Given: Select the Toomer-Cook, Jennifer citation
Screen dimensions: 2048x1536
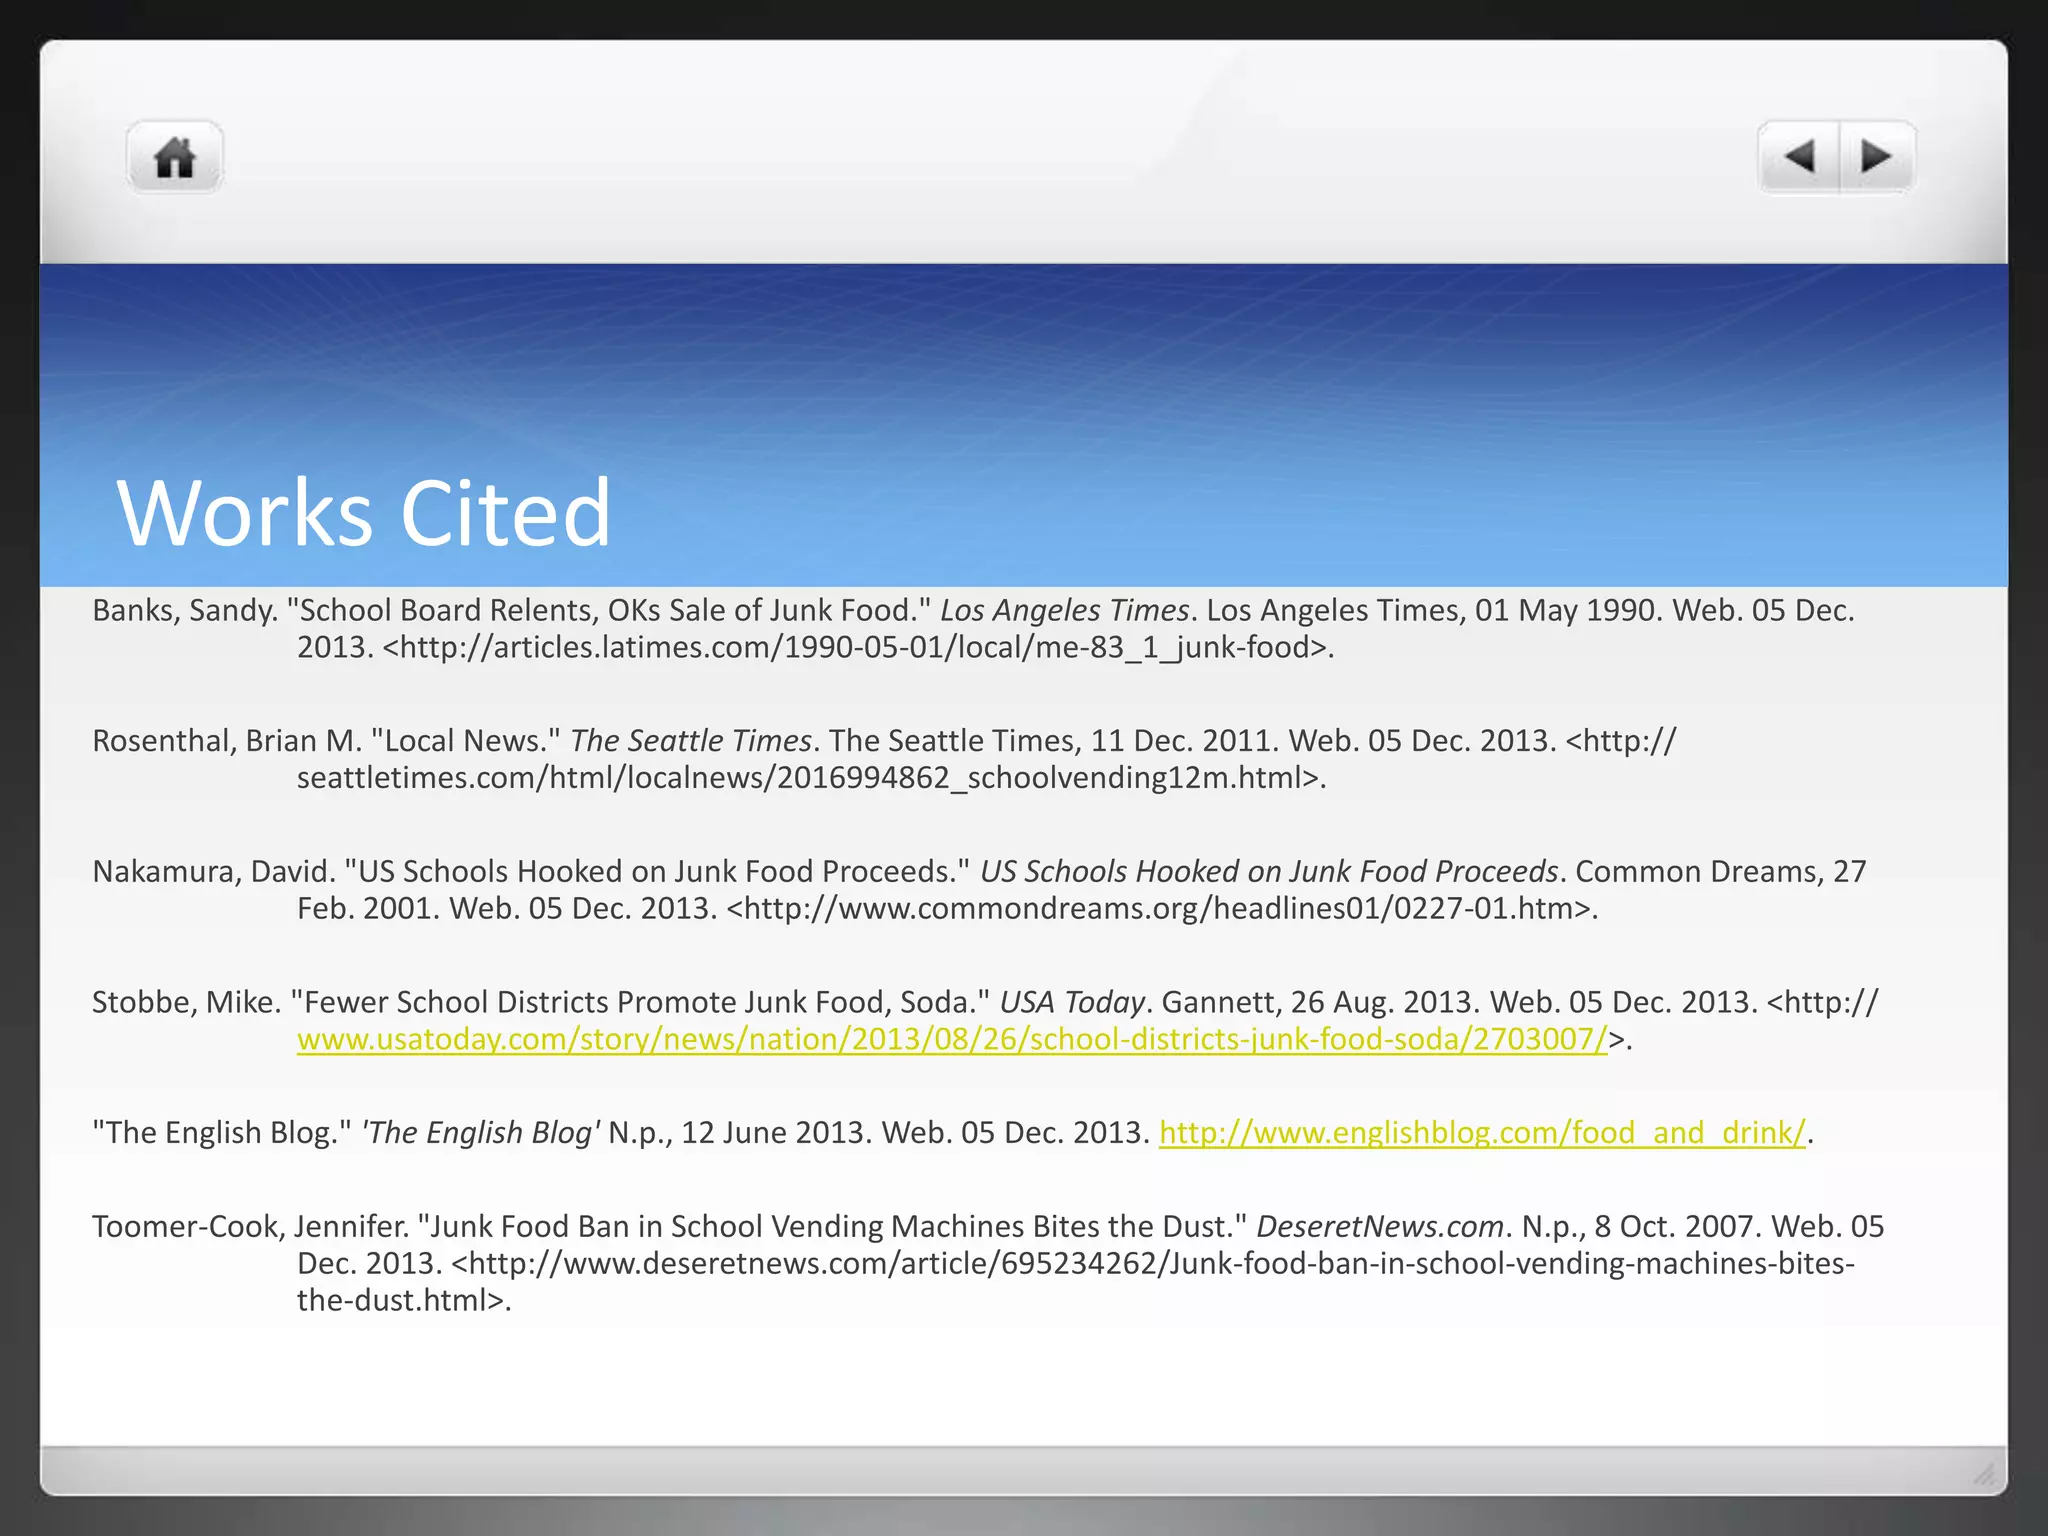Looking at the screenshot, I should 988,1263.
